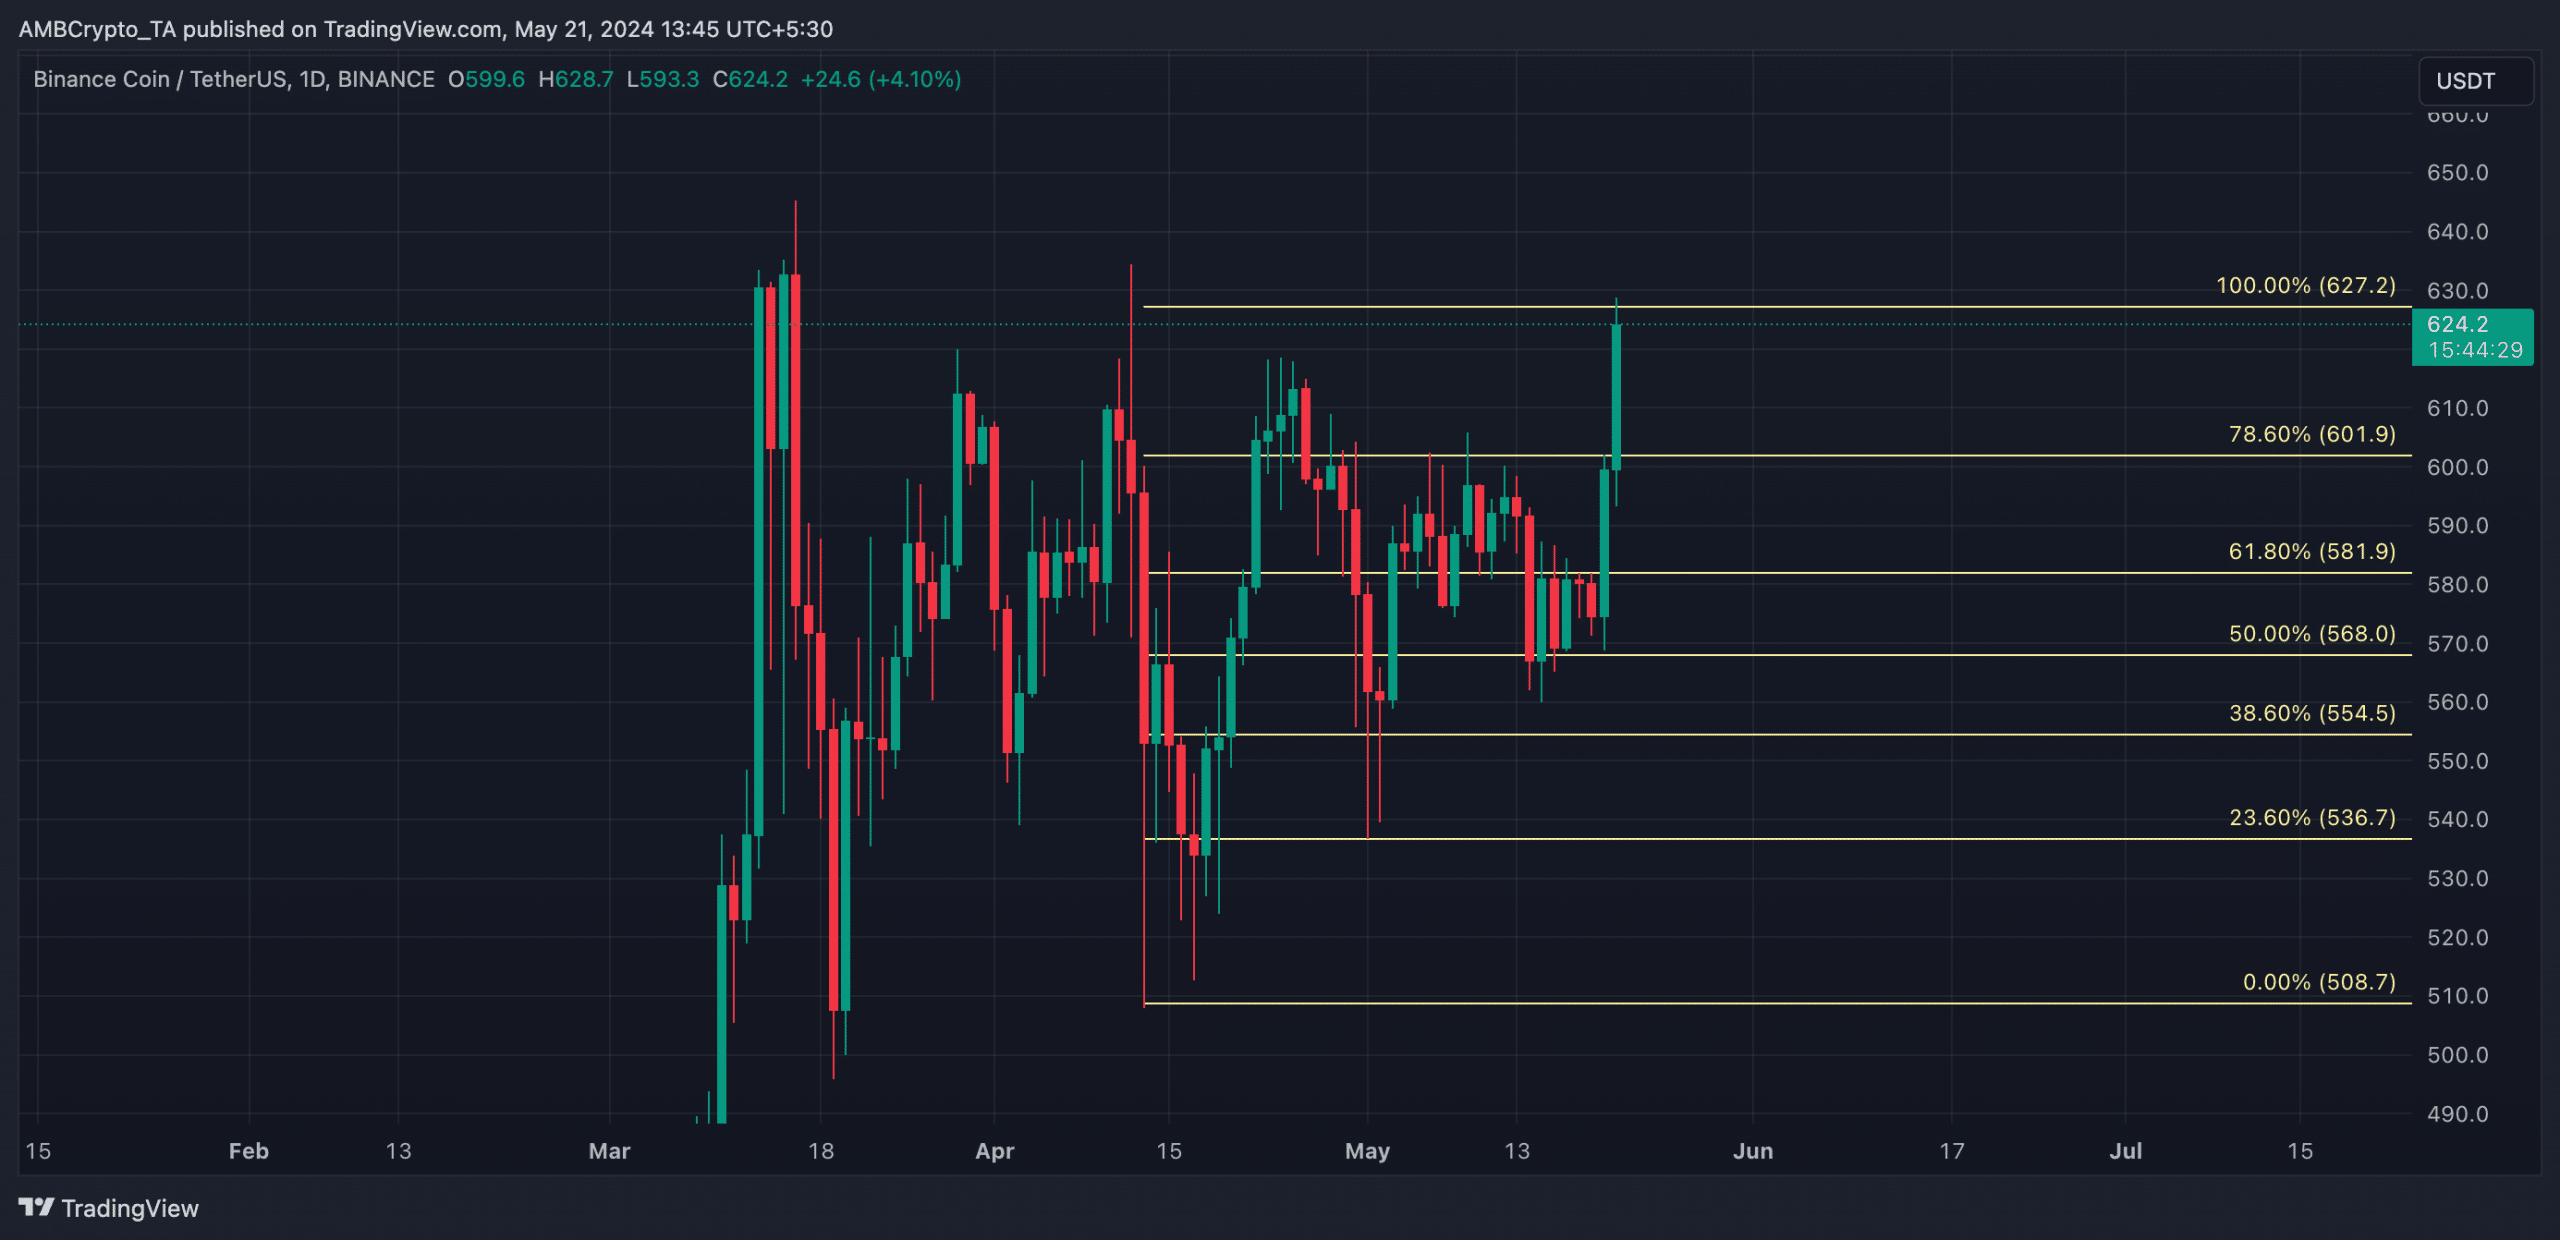Click the Jul date axis label
The height and width of the screenshot is (1240, 2560).
pos(2125,1151)
